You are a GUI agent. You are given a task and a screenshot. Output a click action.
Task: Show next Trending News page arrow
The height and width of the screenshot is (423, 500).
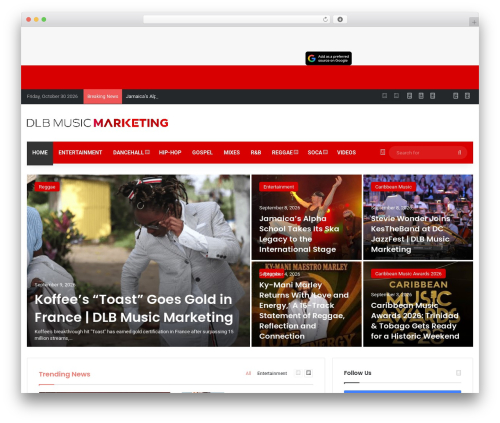[309, 373]
